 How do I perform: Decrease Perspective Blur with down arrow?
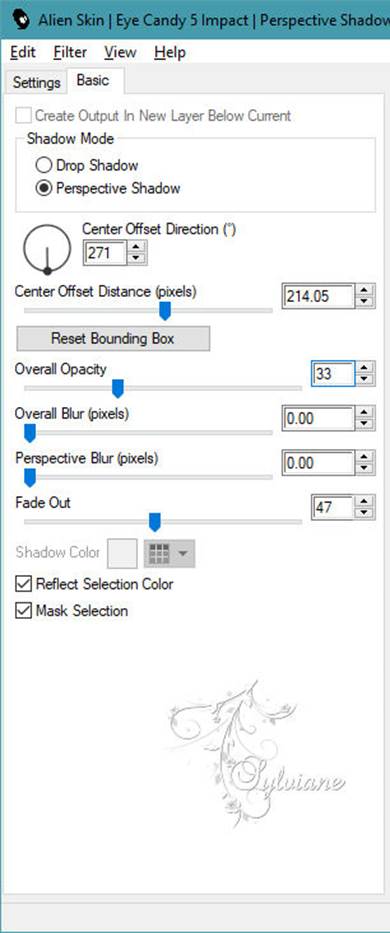[x=364, y=469]
